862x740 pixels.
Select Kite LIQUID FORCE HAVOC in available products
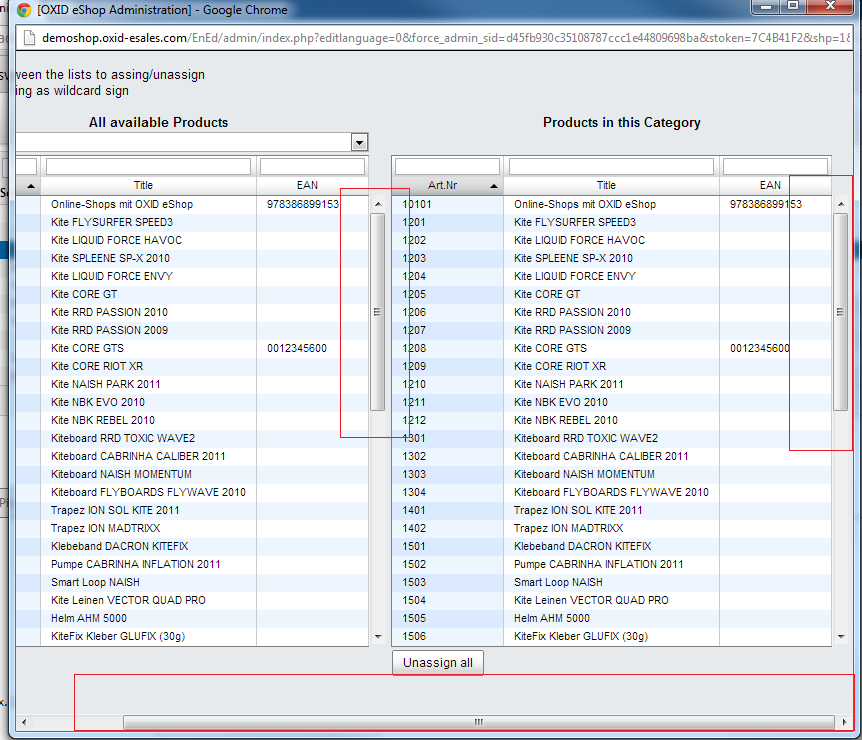[117, 240]
